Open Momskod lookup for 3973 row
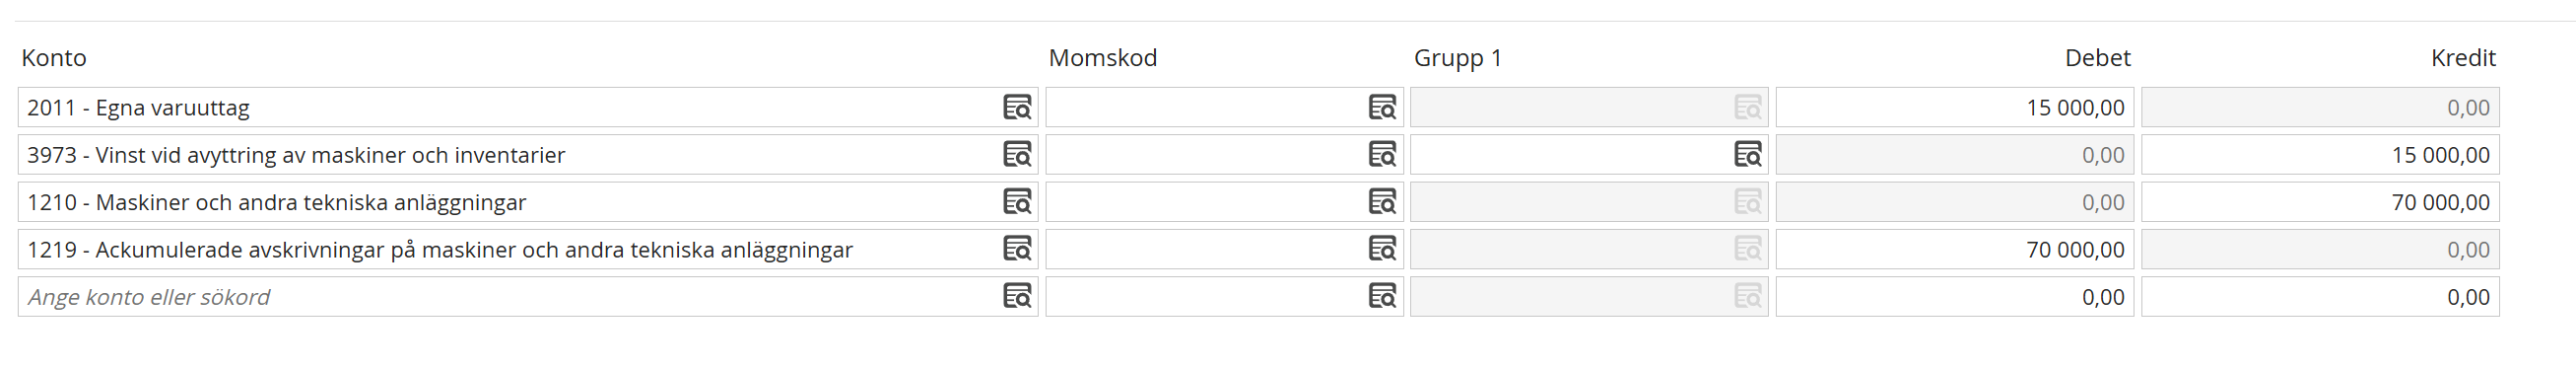Screen dimensions: 2576x369 1382,154
